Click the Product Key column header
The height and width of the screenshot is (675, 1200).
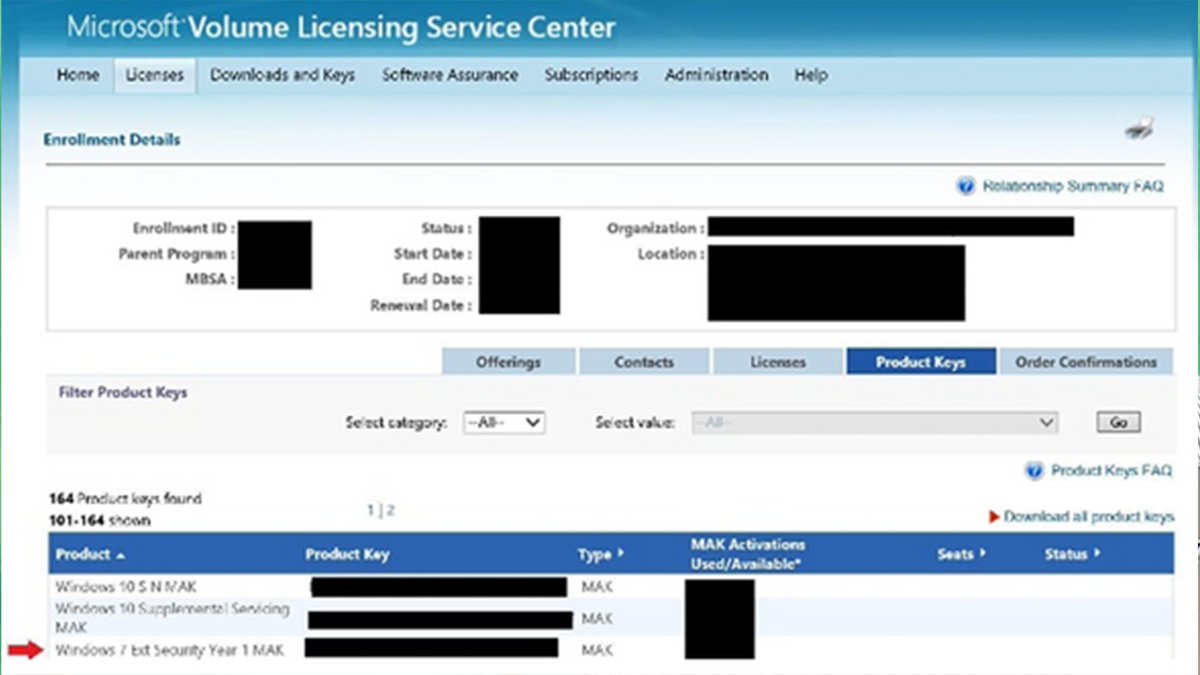(347, 554)
